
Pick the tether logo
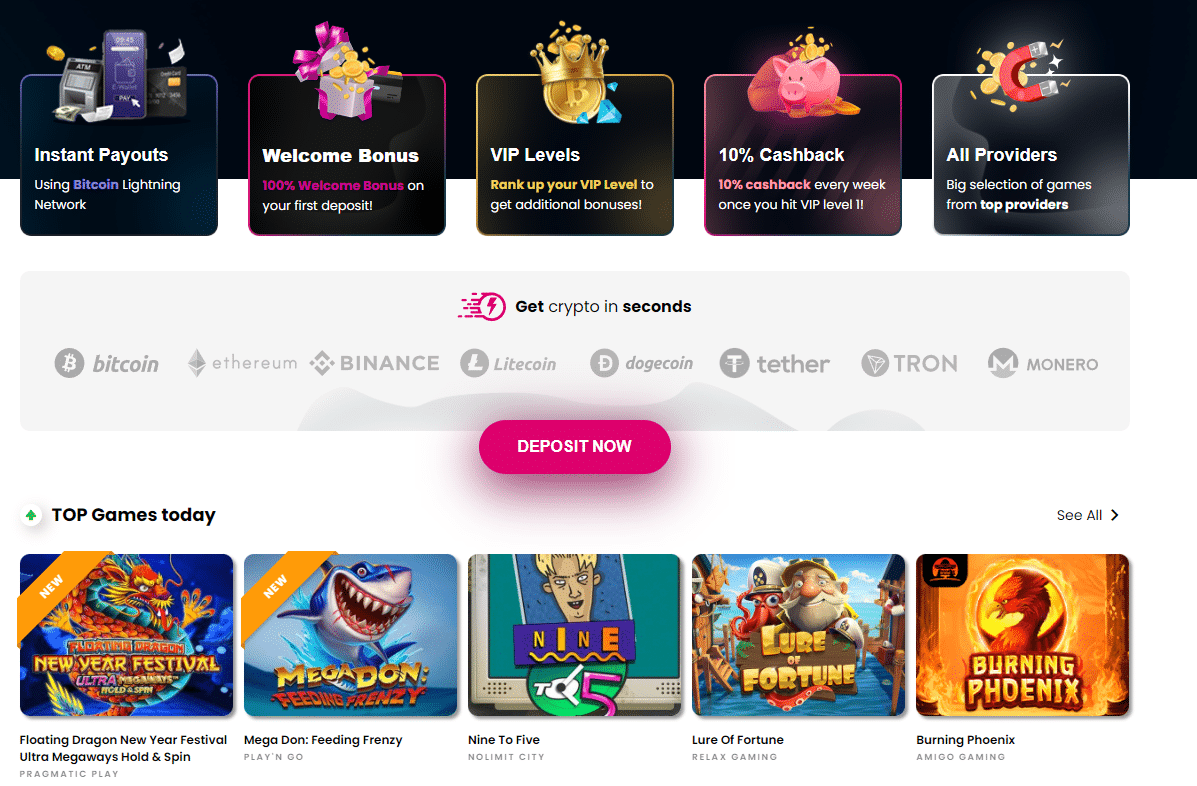pos(774,363)
